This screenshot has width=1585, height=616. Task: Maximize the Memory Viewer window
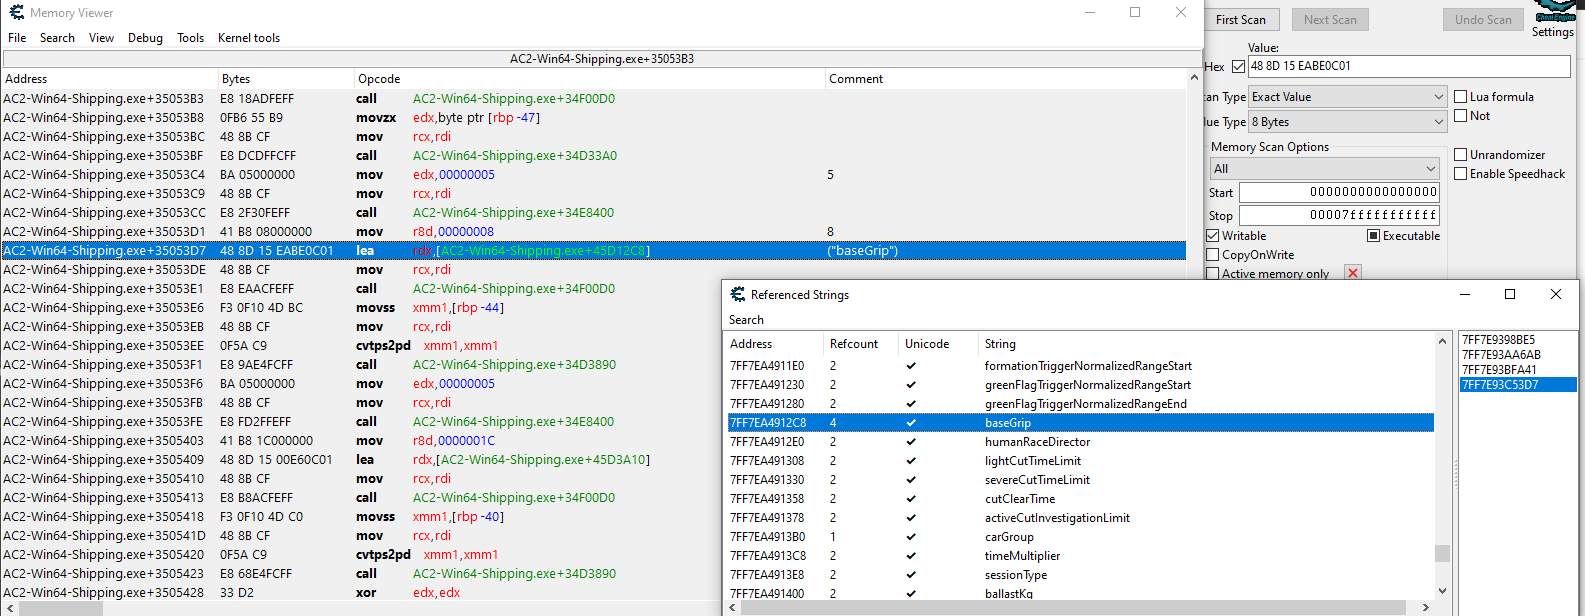[x=1135, y=13]
